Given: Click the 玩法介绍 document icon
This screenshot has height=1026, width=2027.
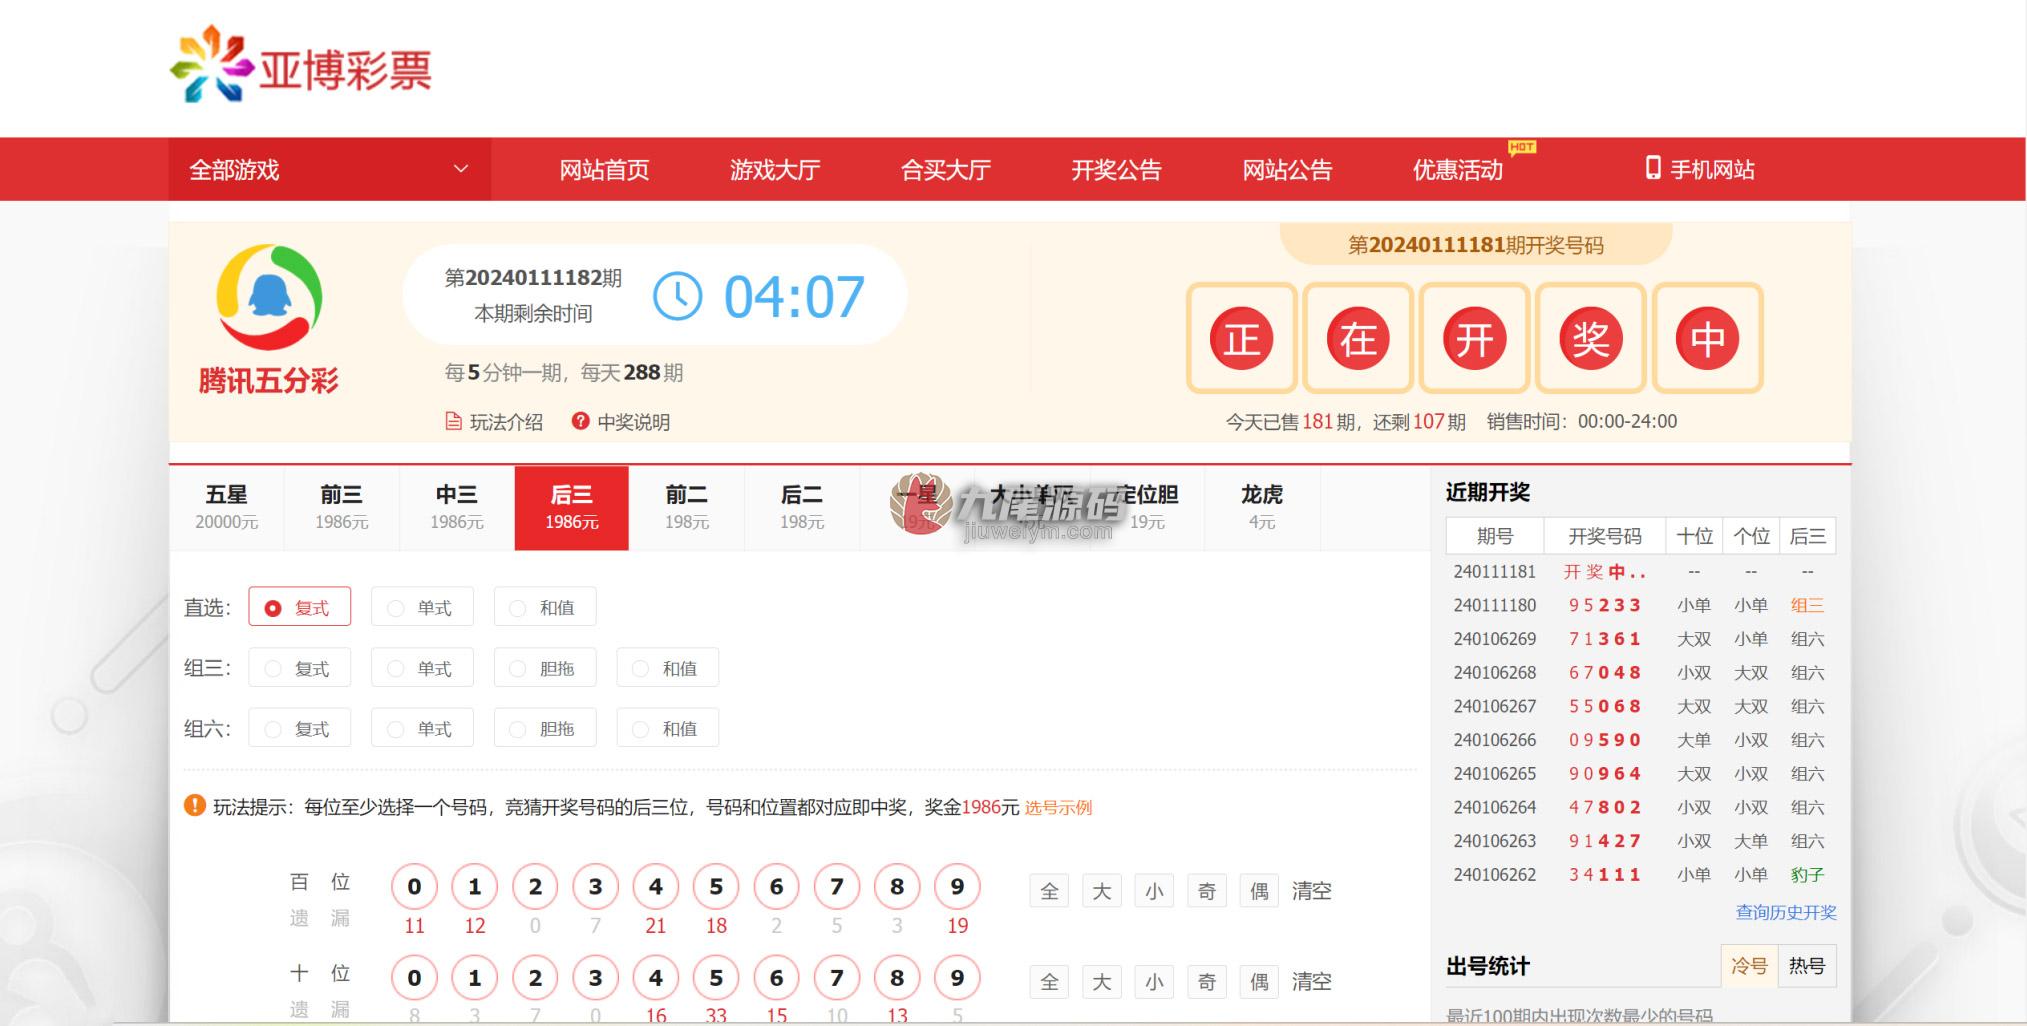Looking at the screenshot, I should coord(453,421).
